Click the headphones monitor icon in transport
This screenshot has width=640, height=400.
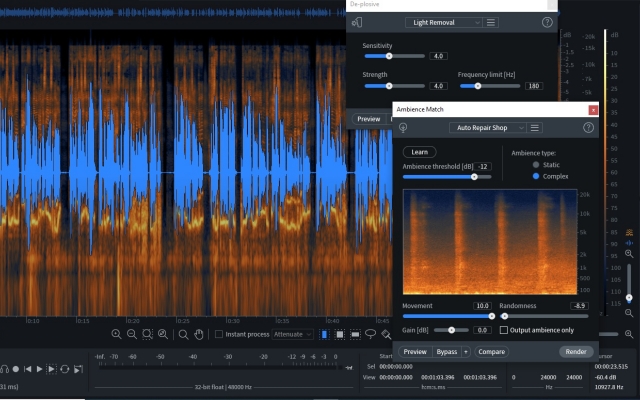[4, 369]
